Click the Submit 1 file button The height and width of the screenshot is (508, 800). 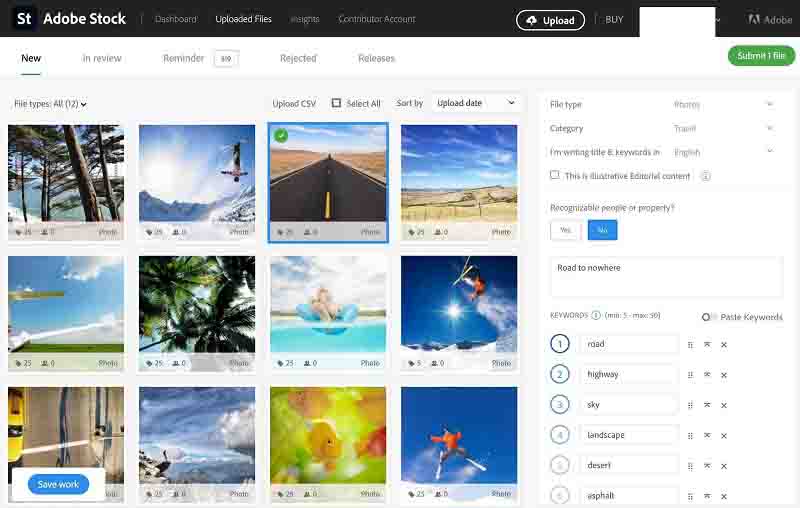[761, 56]
